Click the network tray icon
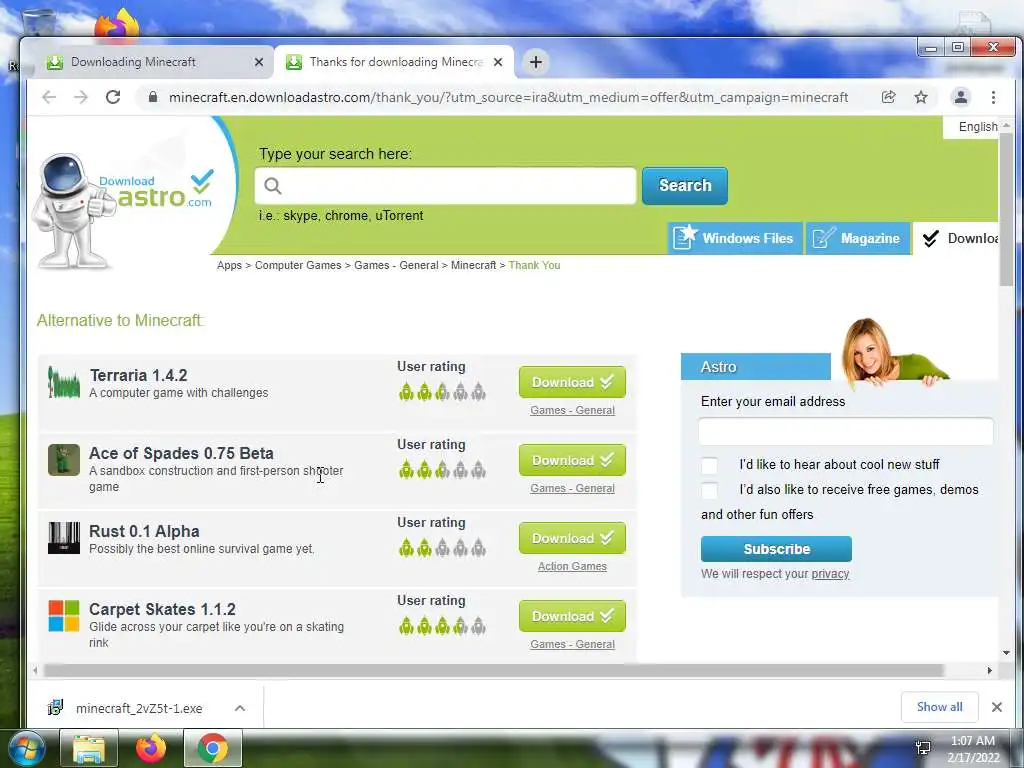Viewport: 1024px width, 768px height. 923,748
